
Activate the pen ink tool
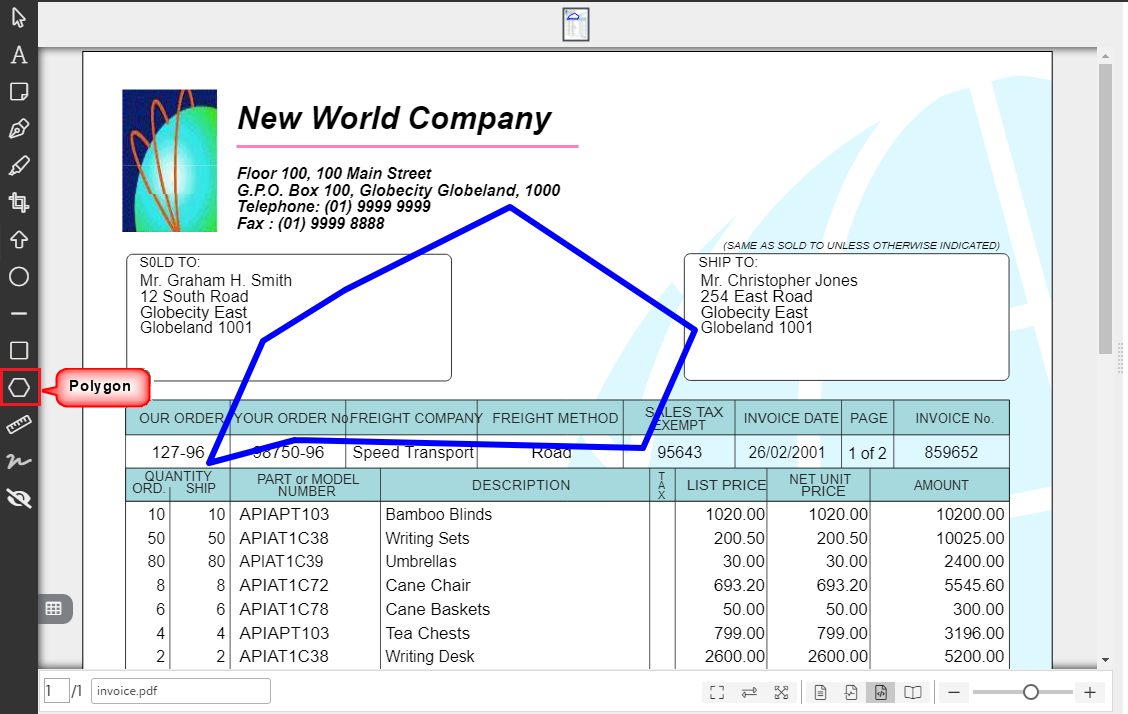[19, 129]
